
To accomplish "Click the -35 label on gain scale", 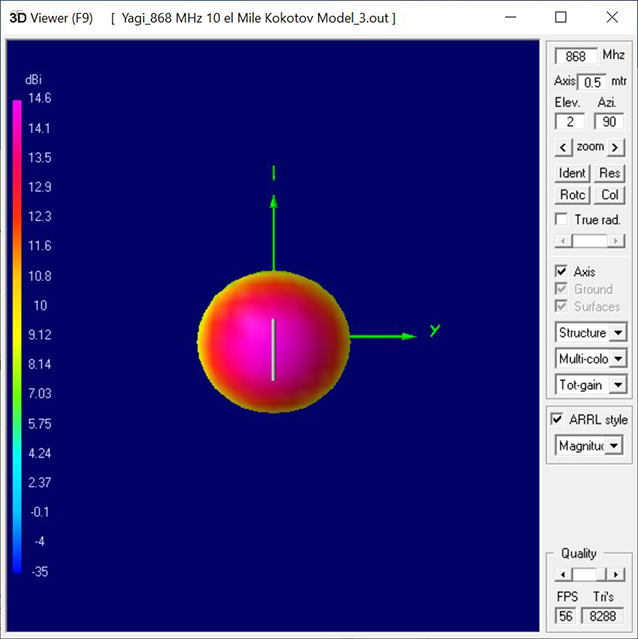I will tap(40, 571).
